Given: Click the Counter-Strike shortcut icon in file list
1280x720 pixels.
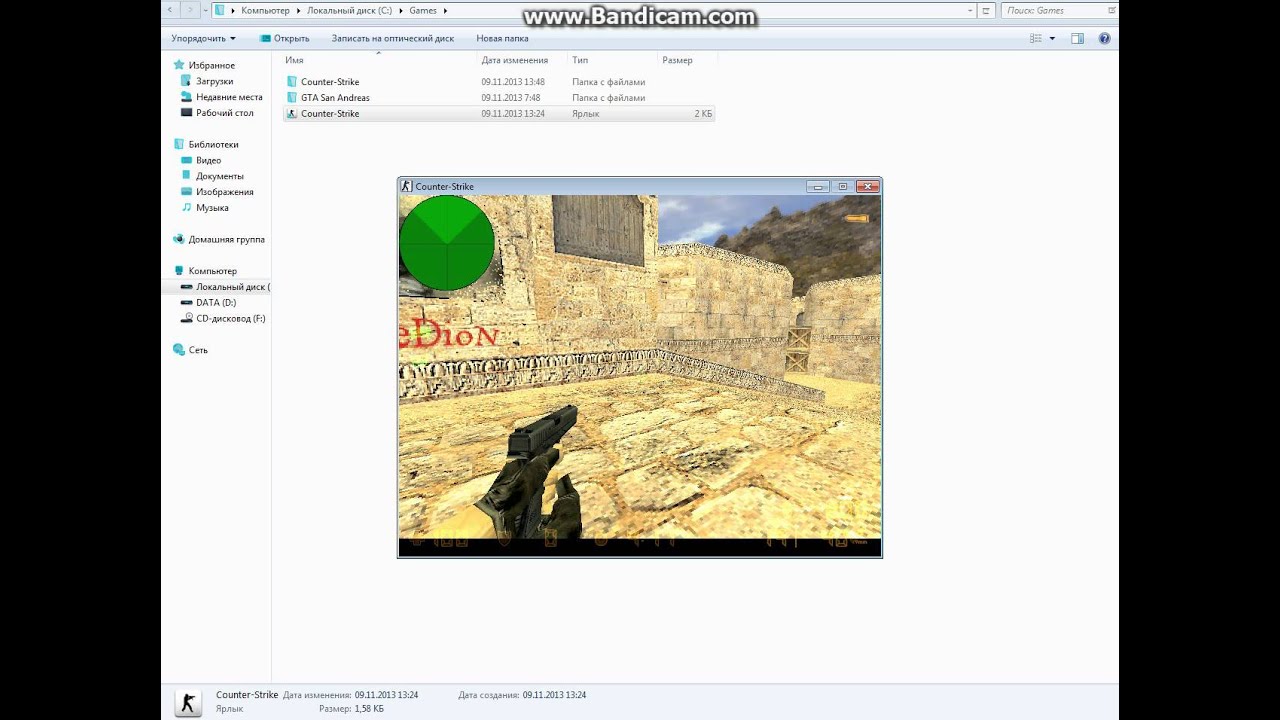Looking at the screenshot, I should click(292, 114).
